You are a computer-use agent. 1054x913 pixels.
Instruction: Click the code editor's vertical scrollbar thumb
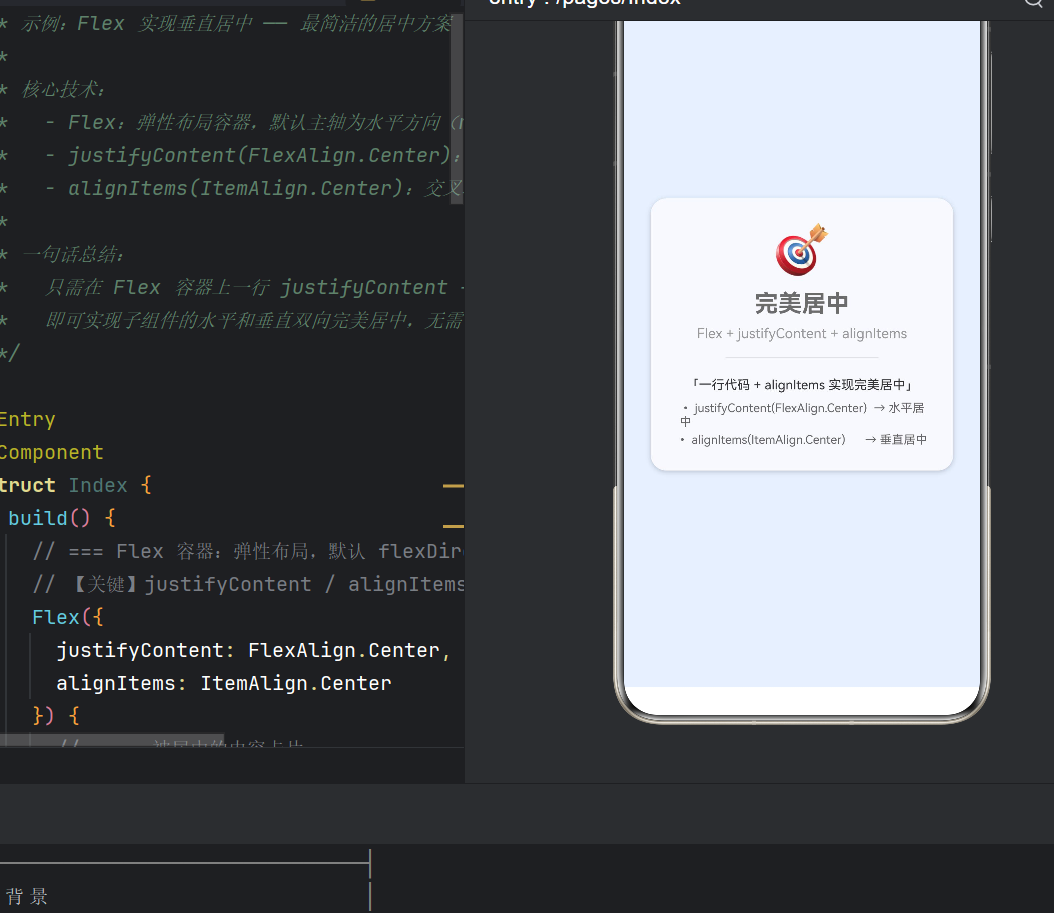click(456, 109)
